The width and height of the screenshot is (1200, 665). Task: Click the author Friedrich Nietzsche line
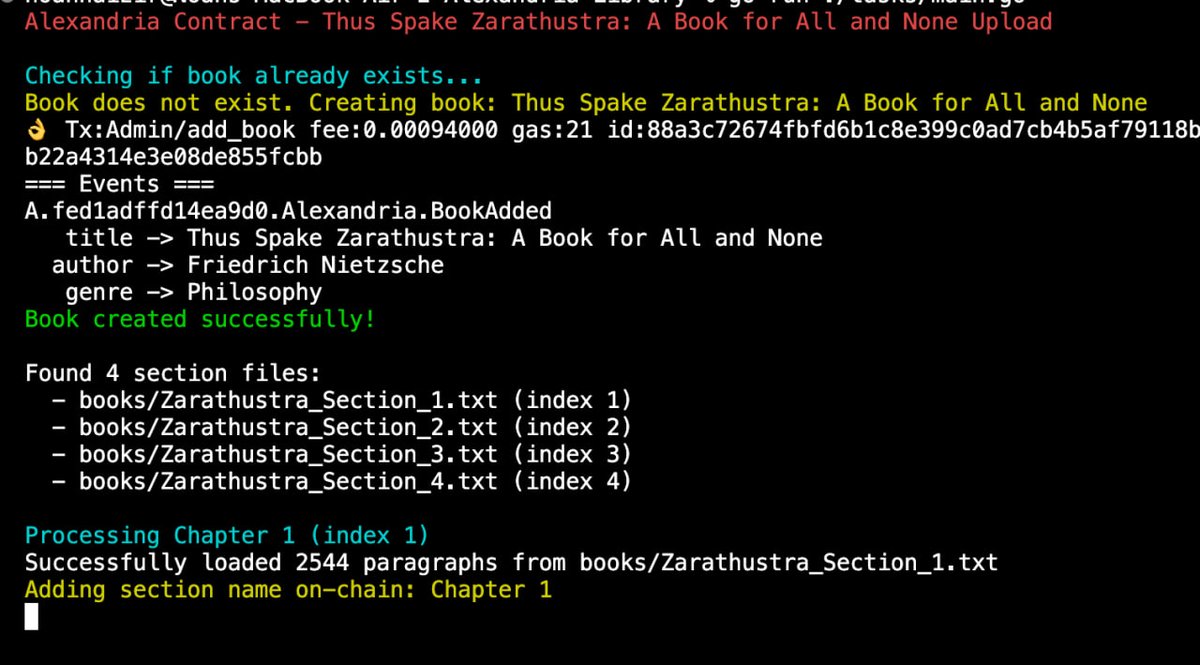click(247, 265)
